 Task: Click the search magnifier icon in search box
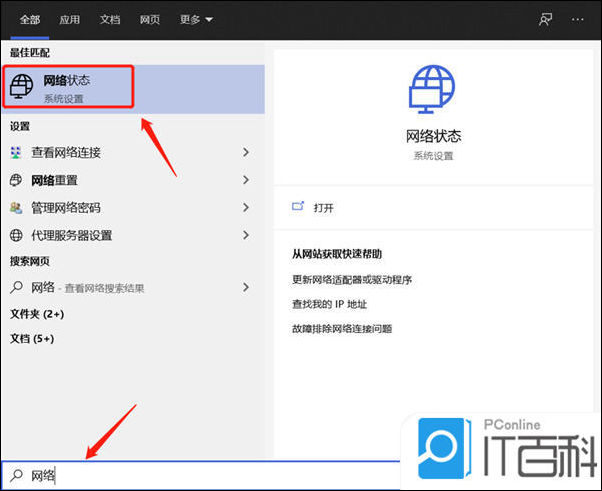click(x=17, y=475)
